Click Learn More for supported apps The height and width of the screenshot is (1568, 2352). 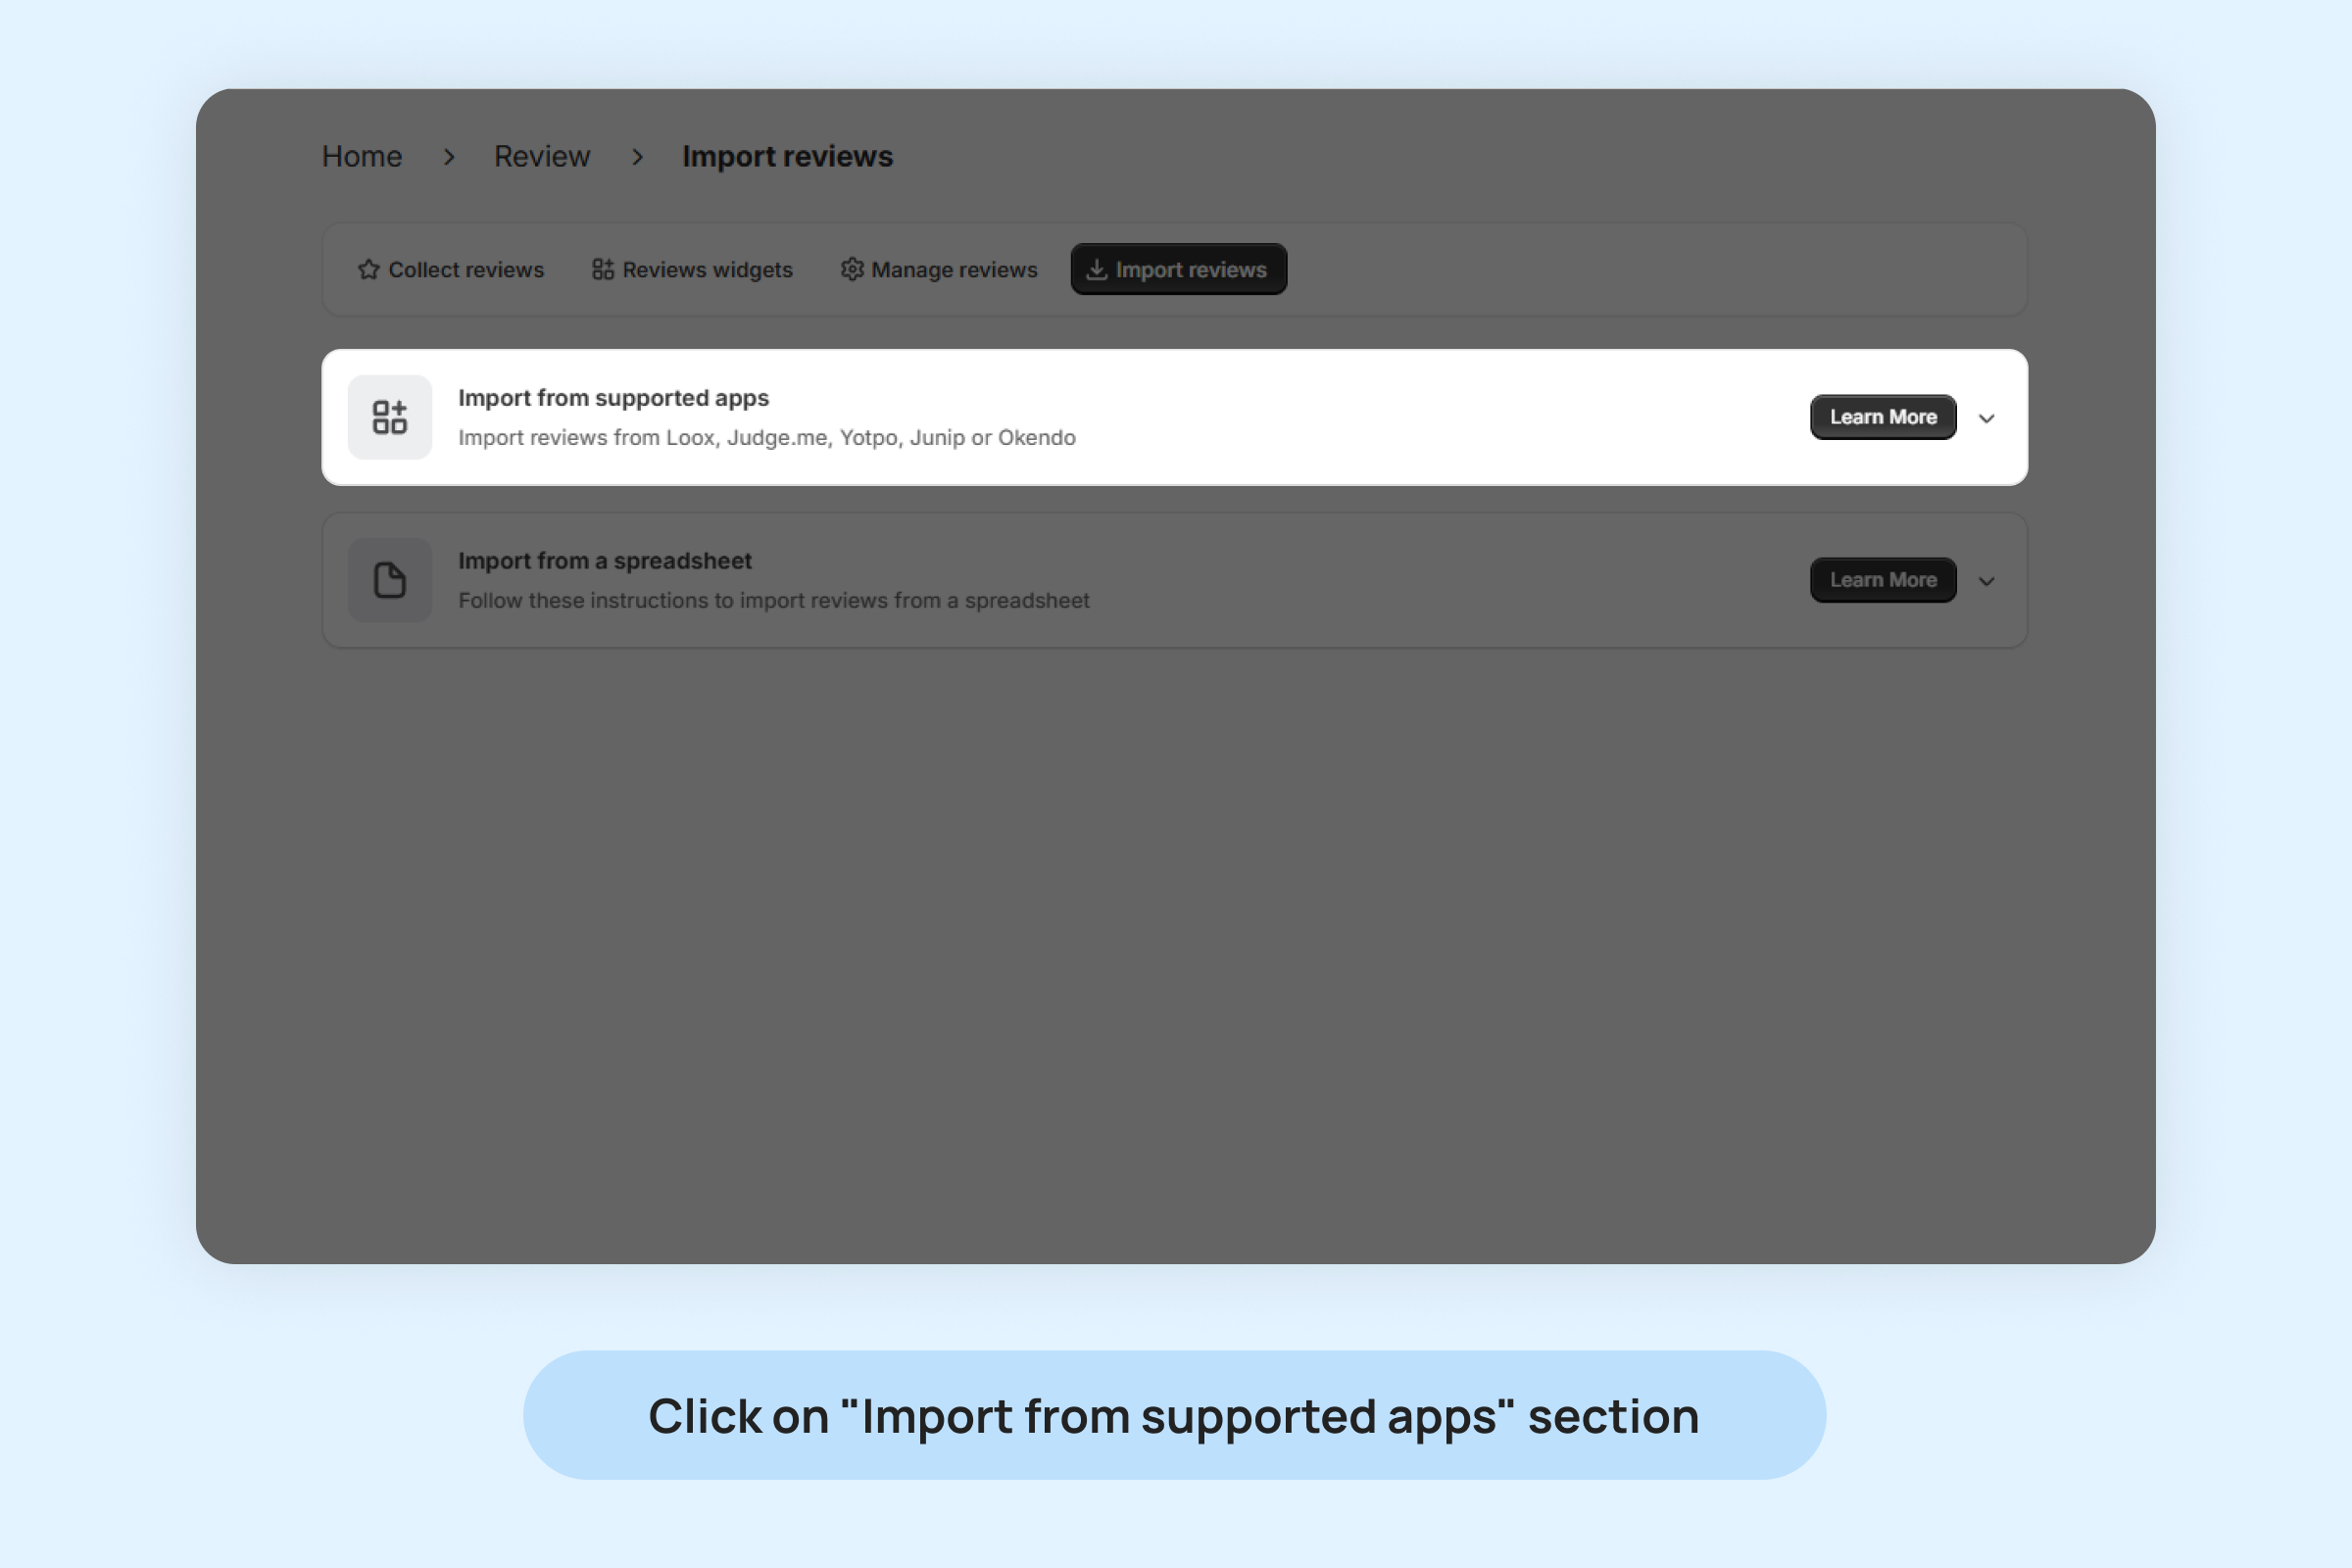click(x=1883, y=417)
